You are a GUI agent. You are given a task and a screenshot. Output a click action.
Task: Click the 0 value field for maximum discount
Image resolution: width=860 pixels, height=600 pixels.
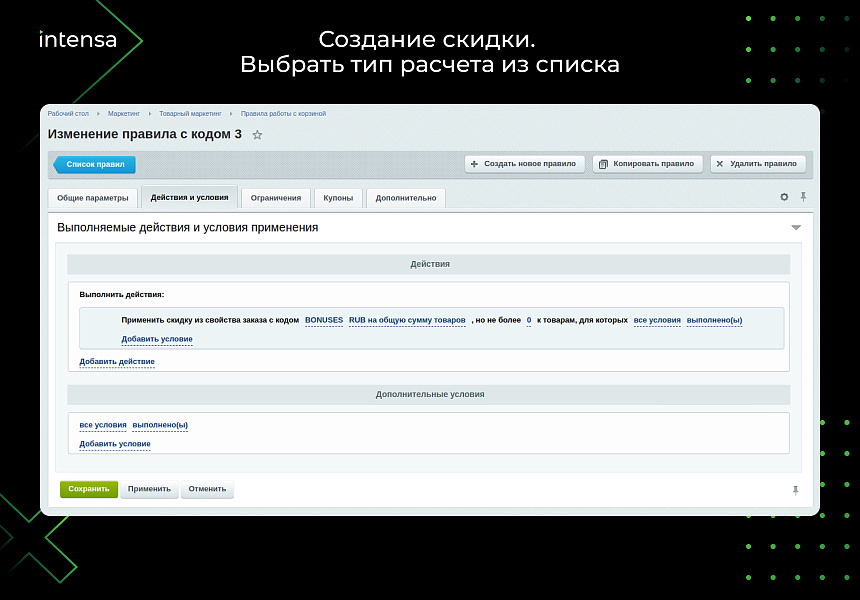(x=528, y=319)
